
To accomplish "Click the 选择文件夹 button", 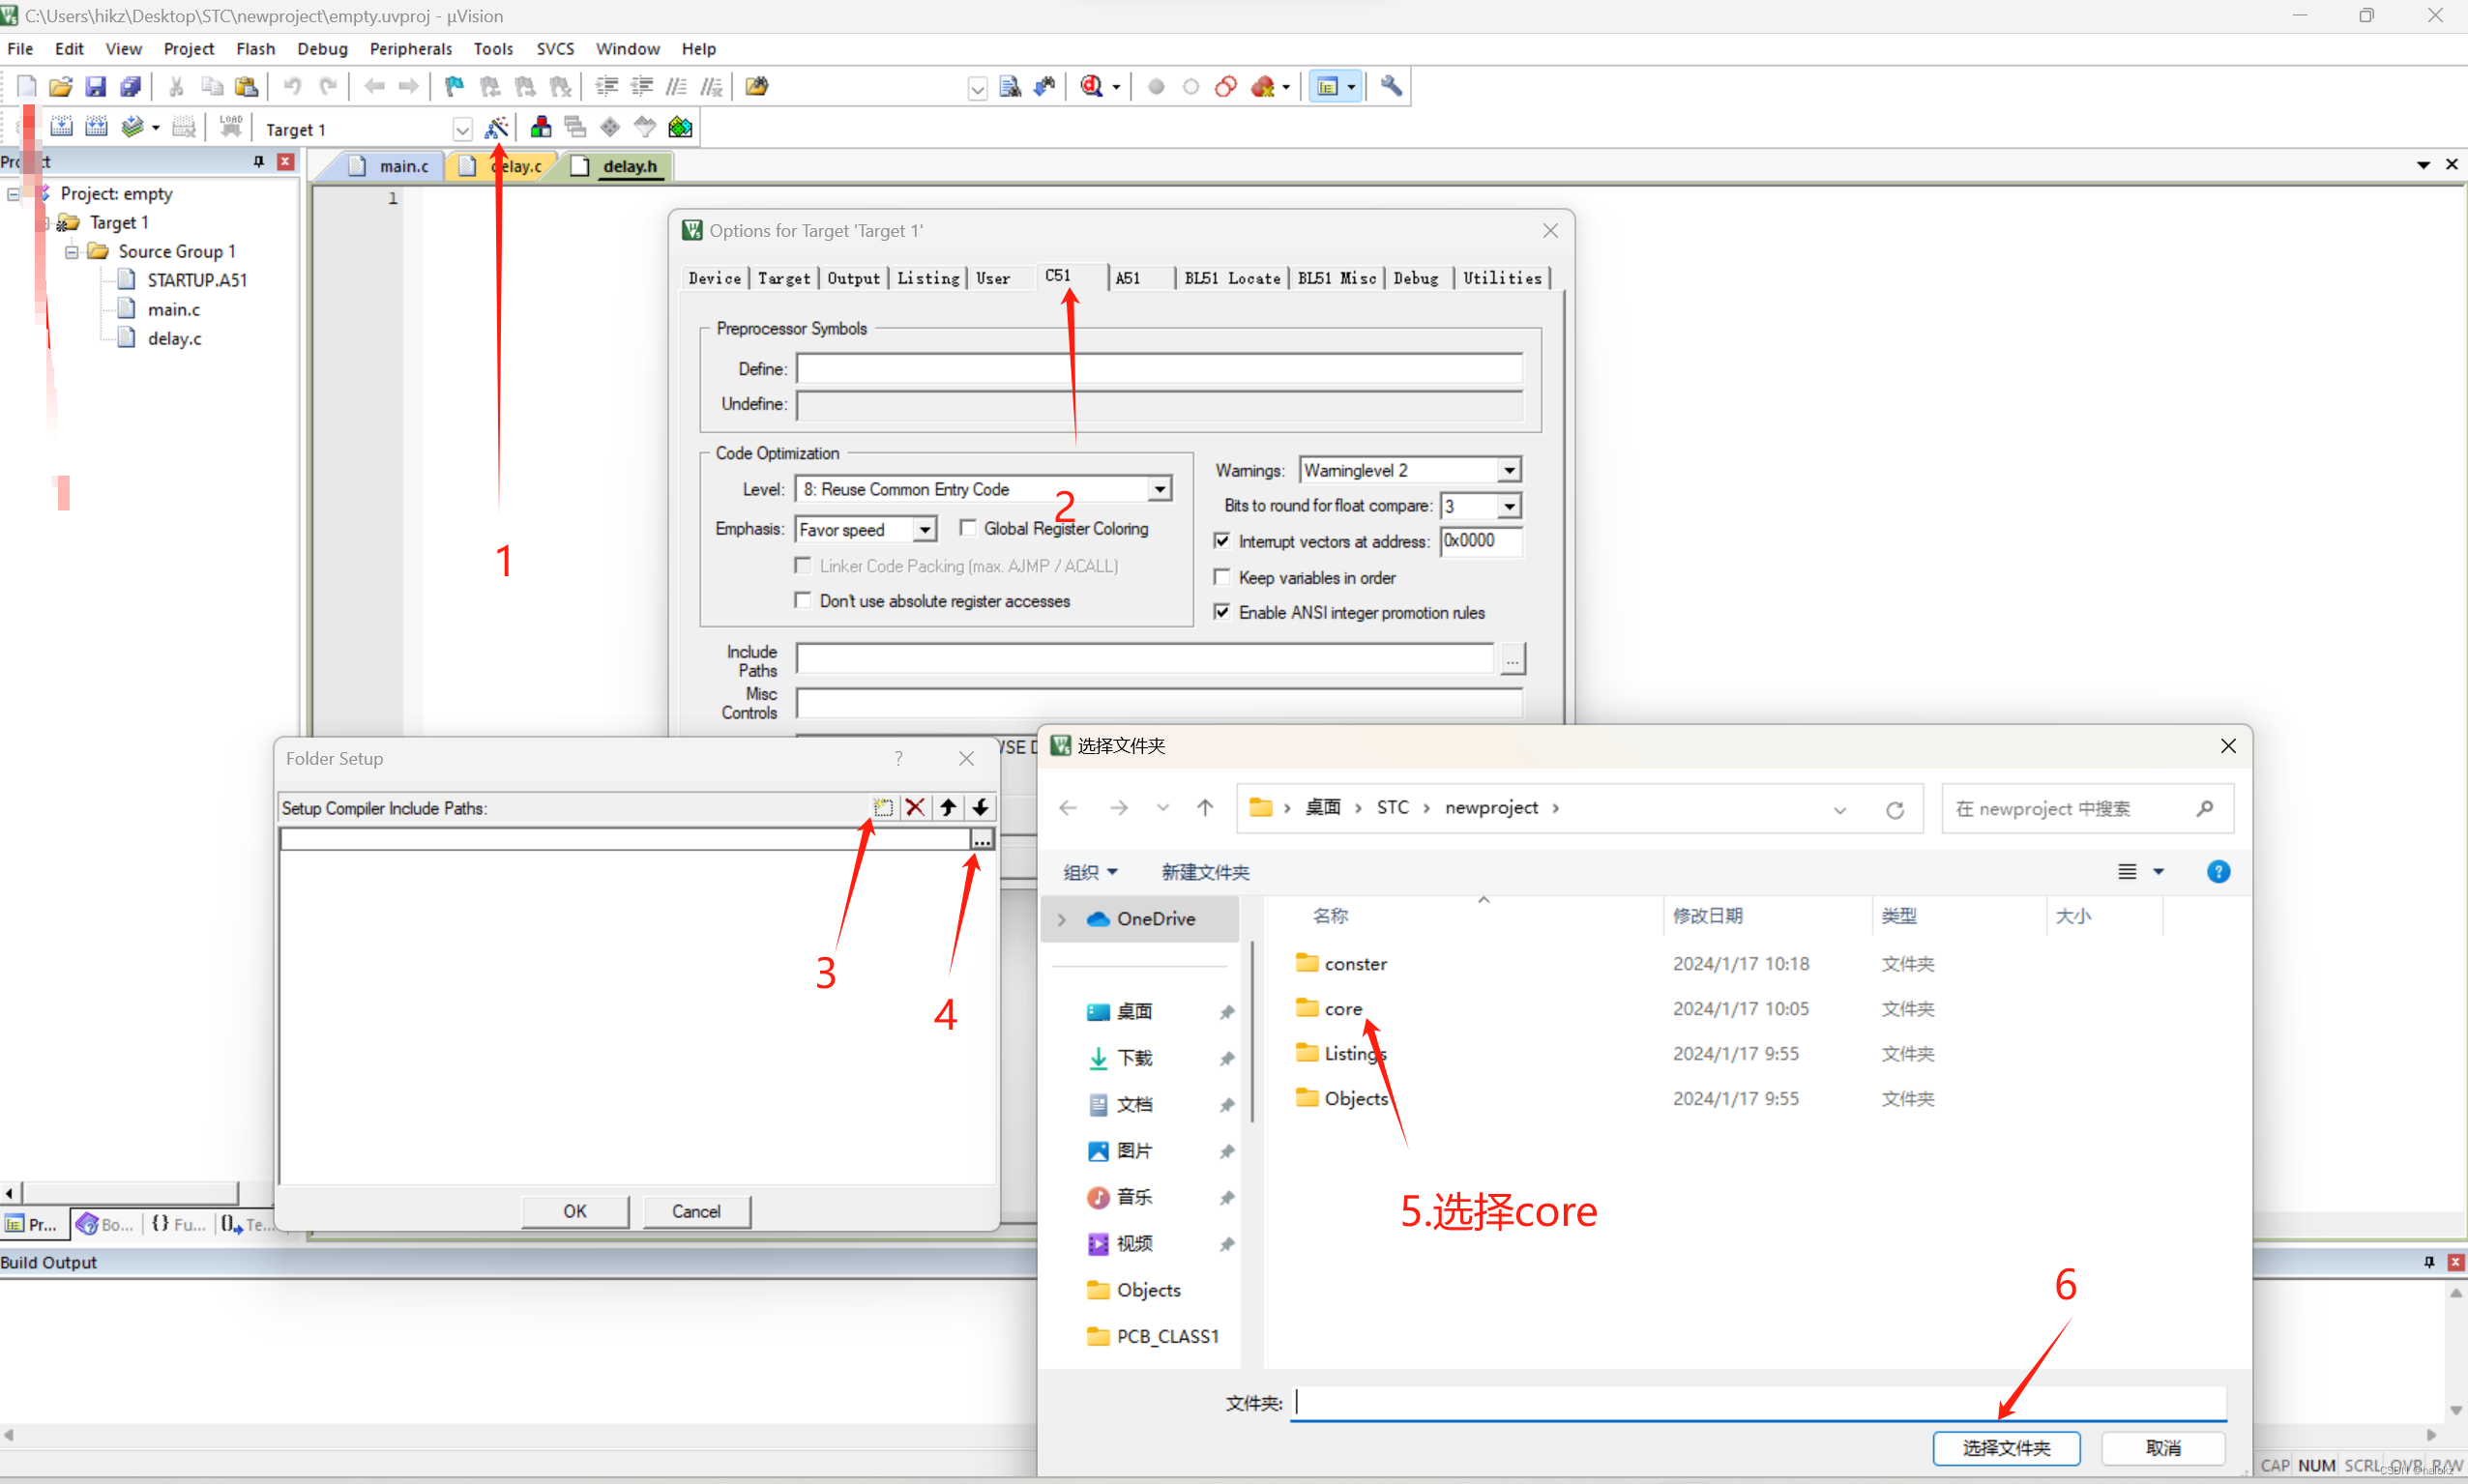I will 2006,1447.
